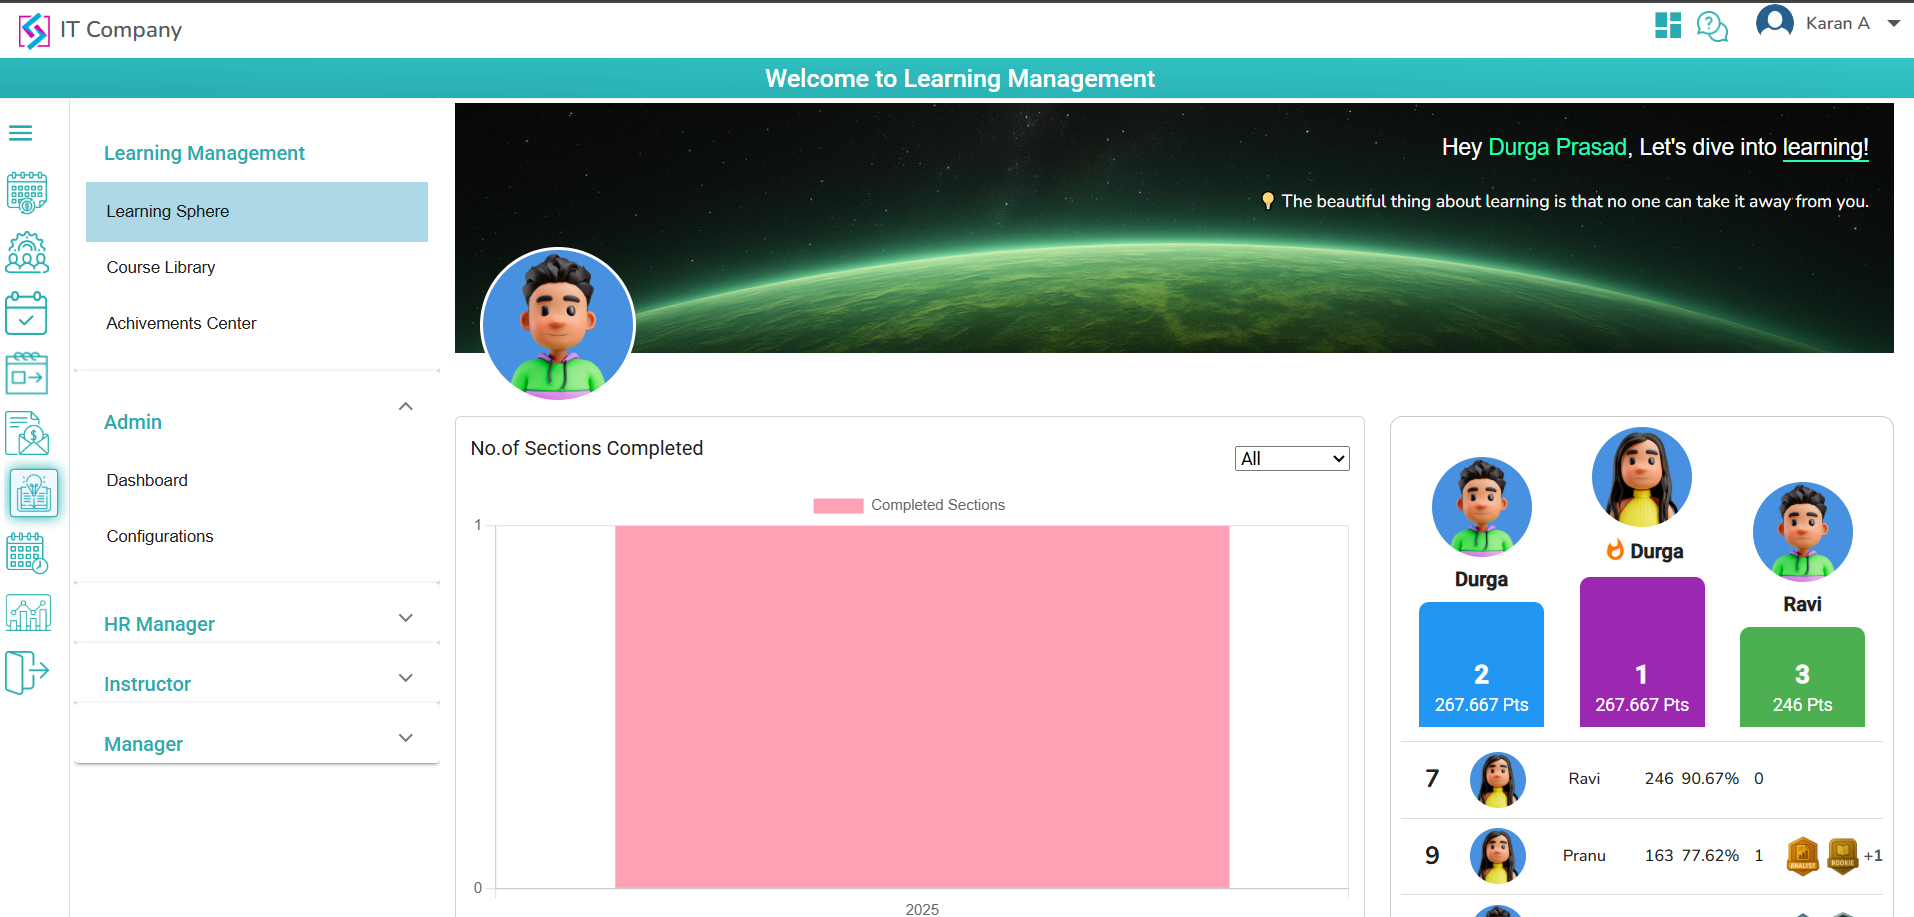Image resolution: width=1914 pixels, height=917 pixels.
Task: Expand the Instructor section
Action: pos(405,677)
